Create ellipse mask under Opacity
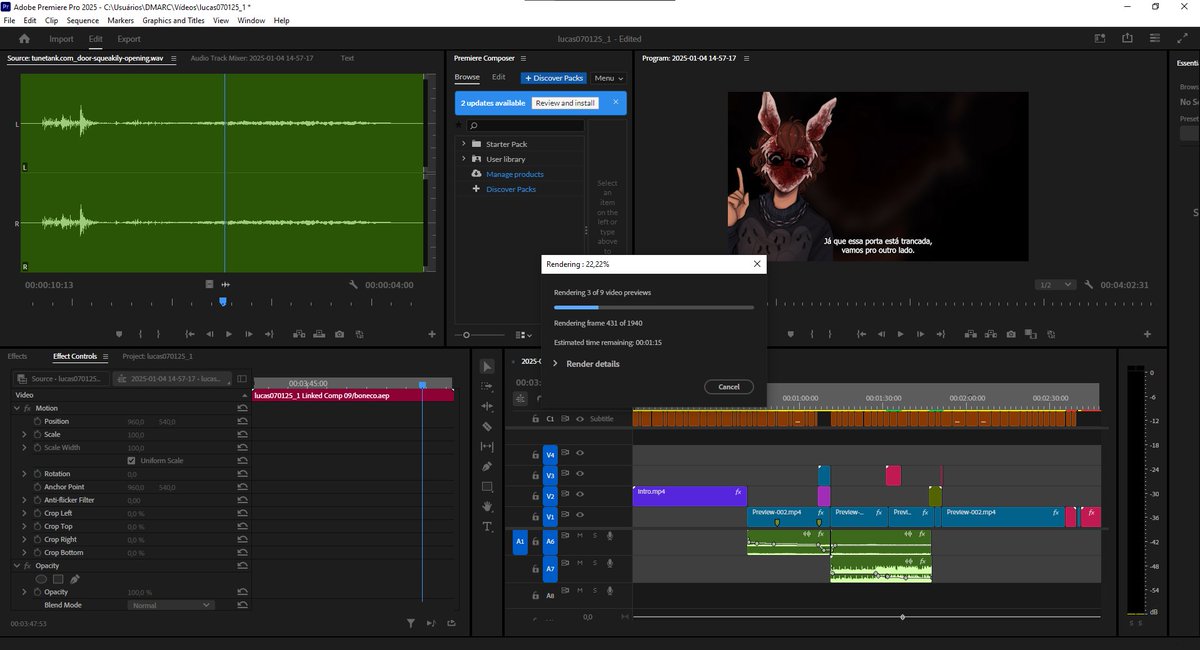 (42, 579)
